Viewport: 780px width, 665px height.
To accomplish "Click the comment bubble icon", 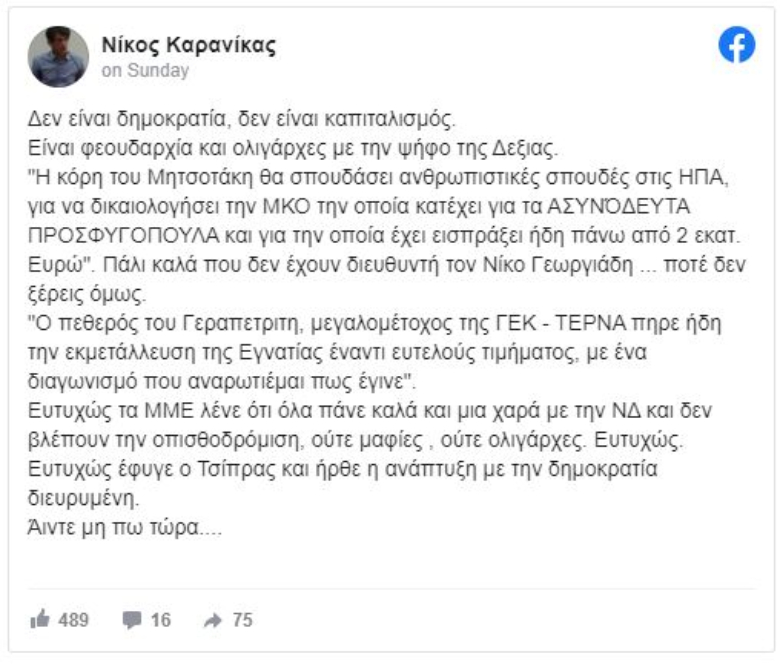I will (132, 620).
